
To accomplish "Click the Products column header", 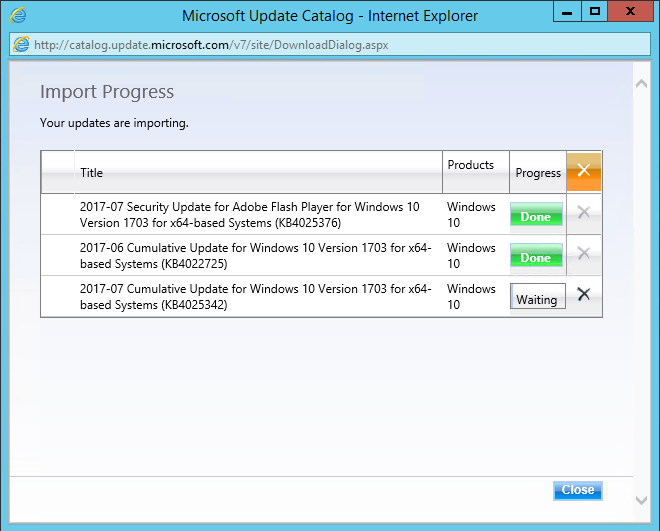I will (470, 165).
